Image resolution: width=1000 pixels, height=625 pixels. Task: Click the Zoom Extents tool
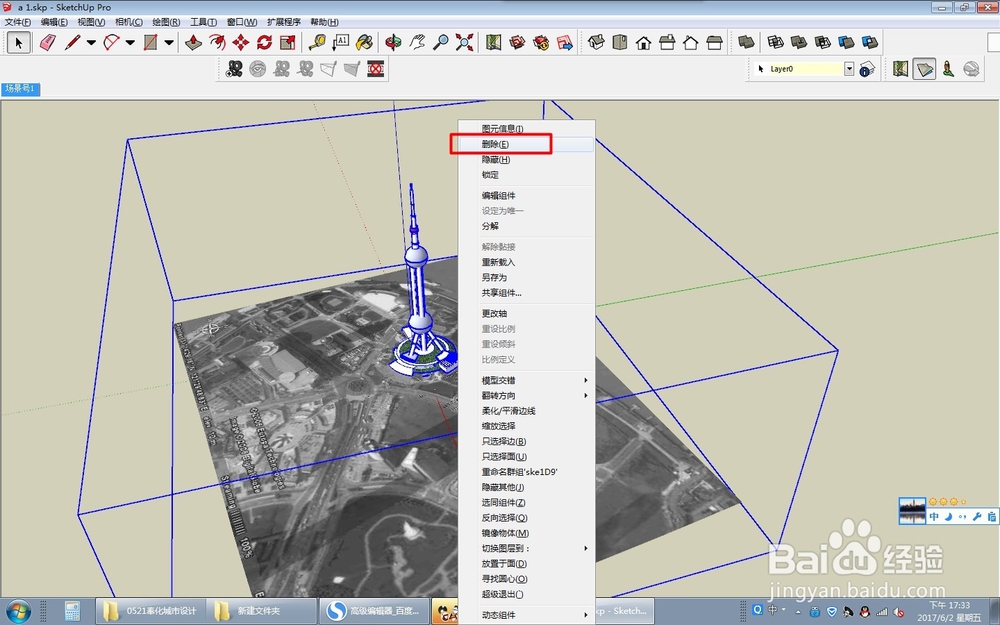(x=464, y=43)
